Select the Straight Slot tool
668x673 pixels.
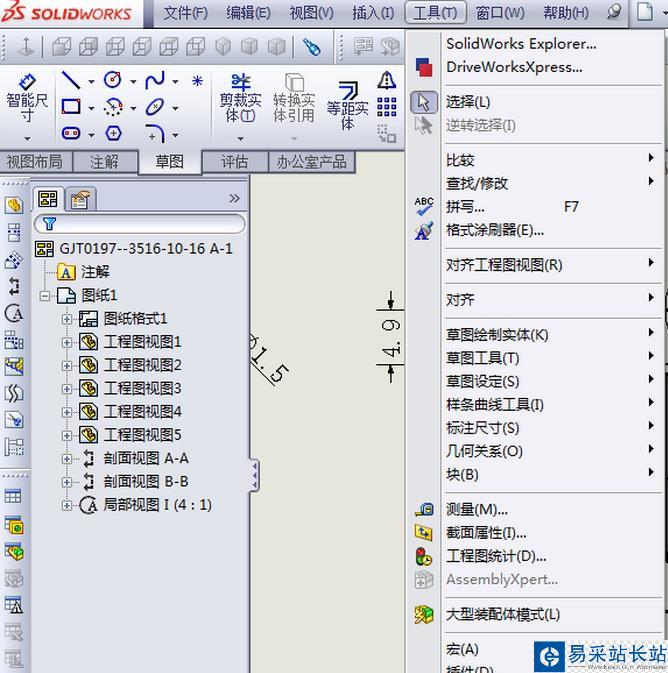[x=71, y=133]
